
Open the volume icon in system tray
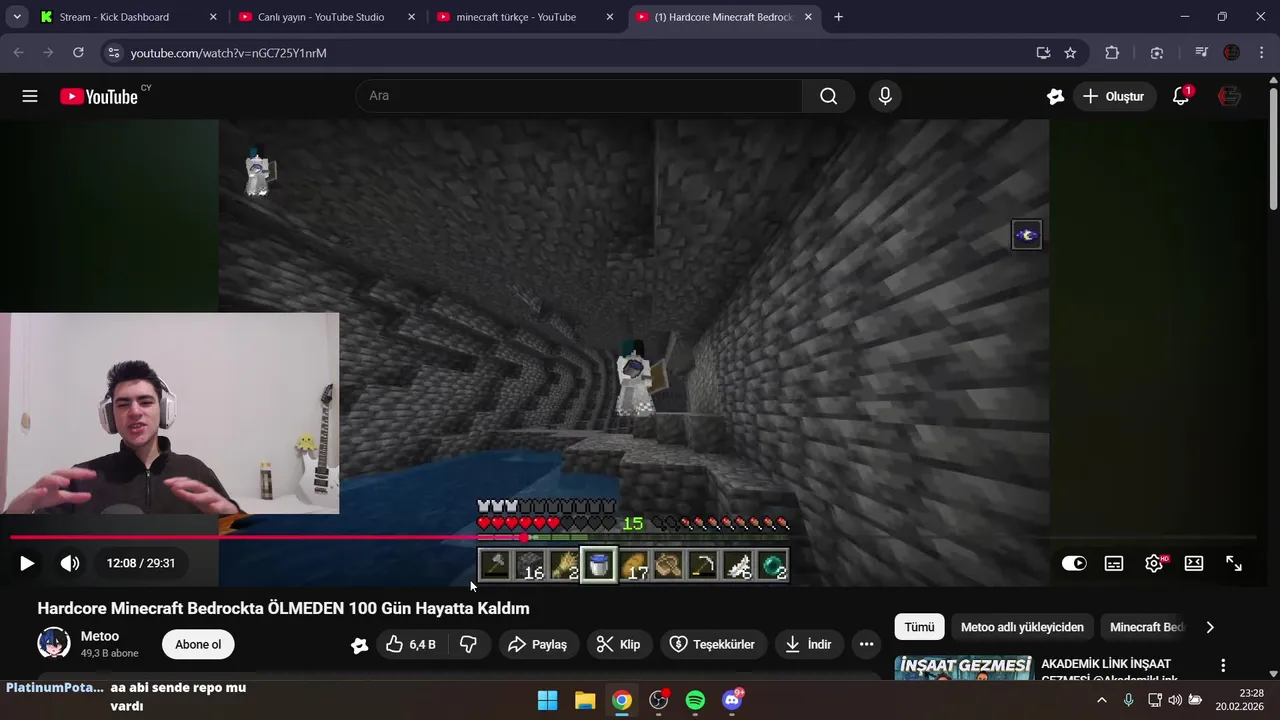[1175, 700]
